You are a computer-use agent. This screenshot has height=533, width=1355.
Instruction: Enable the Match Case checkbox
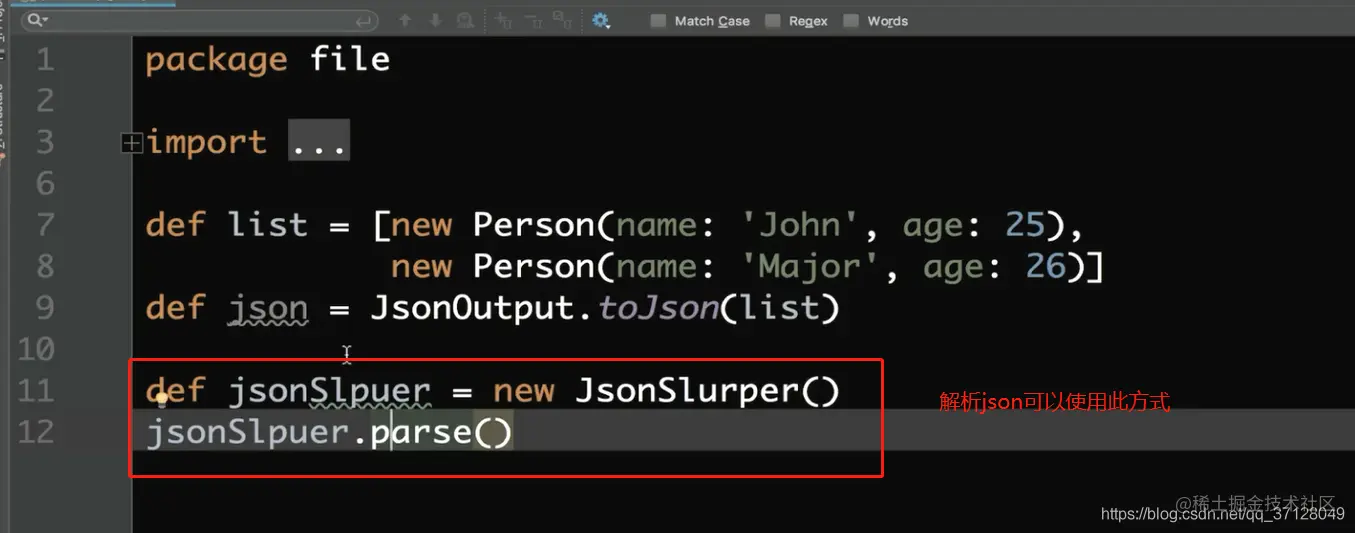(x=658, y=21)
